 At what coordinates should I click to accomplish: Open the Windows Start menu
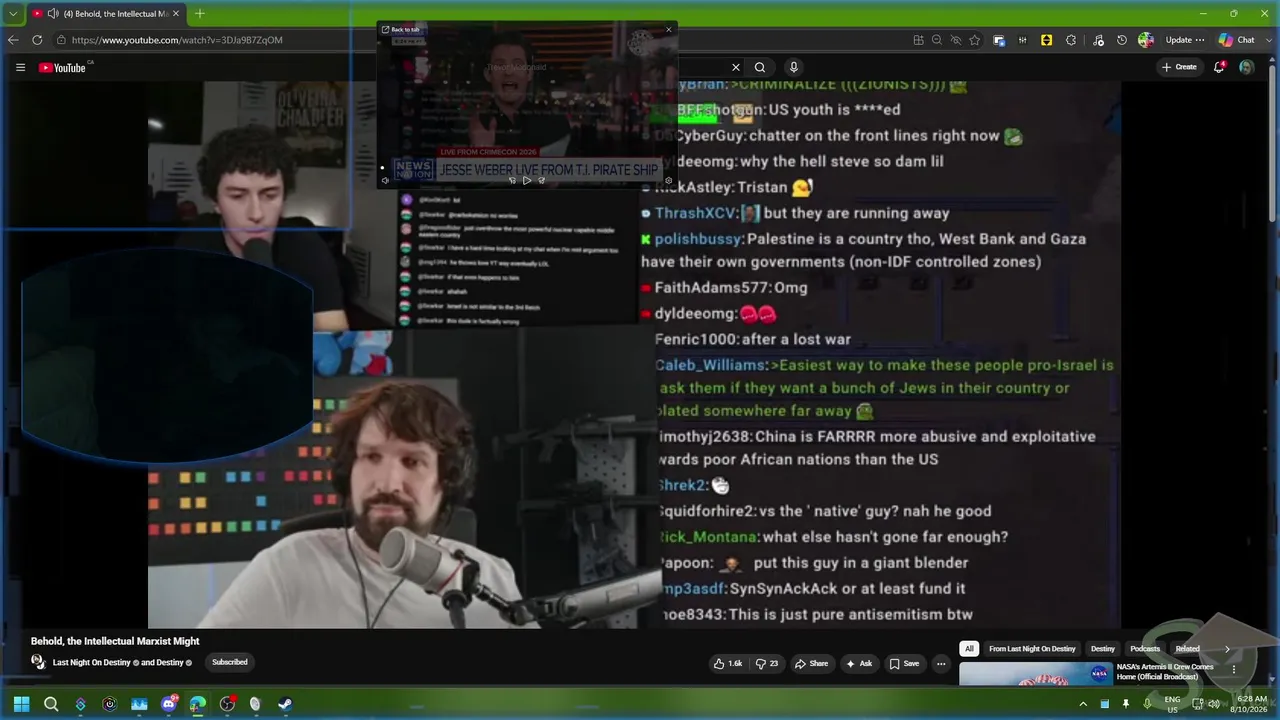[21, 704]
